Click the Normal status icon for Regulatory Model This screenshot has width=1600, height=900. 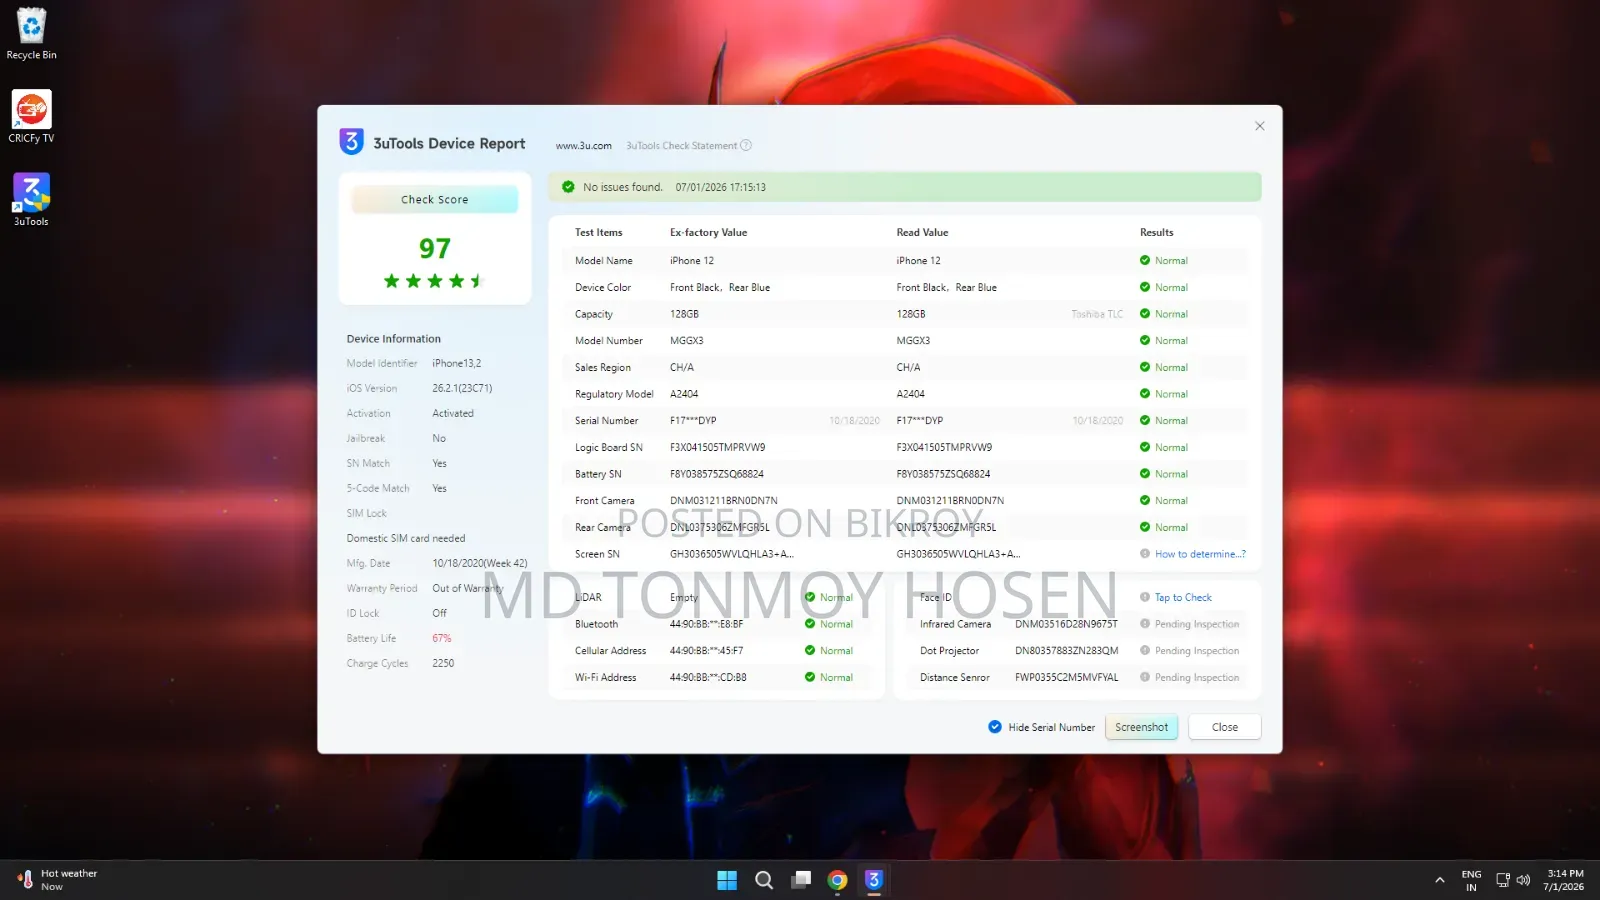[1145, 394]
